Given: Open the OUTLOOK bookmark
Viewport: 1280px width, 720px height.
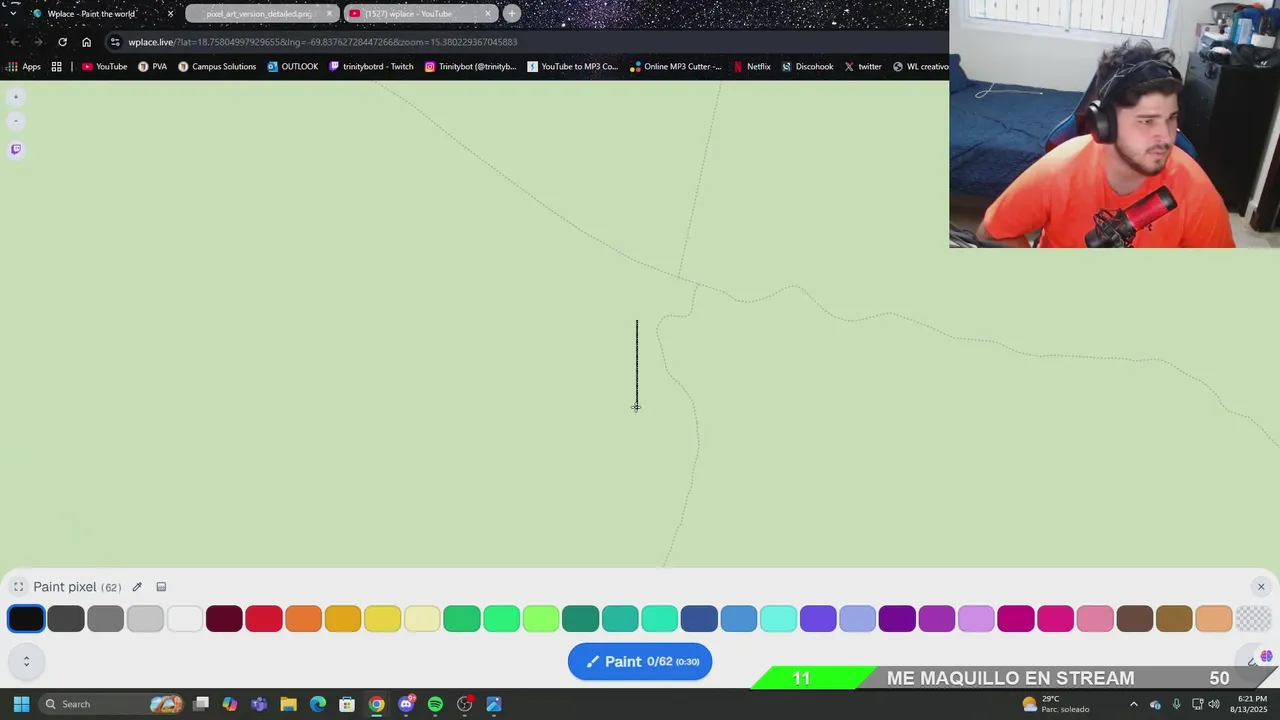Looking at the screenshot, I should pyautogui.click(x=293, y=67).
